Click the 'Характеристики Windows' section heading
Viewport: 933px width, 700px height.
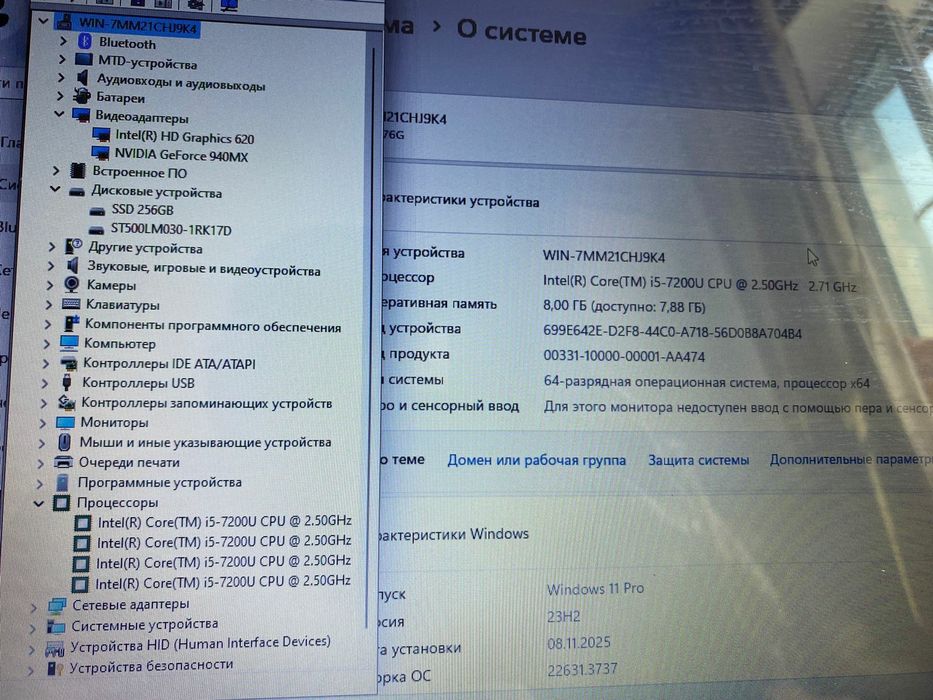click(x=453, y=534)
